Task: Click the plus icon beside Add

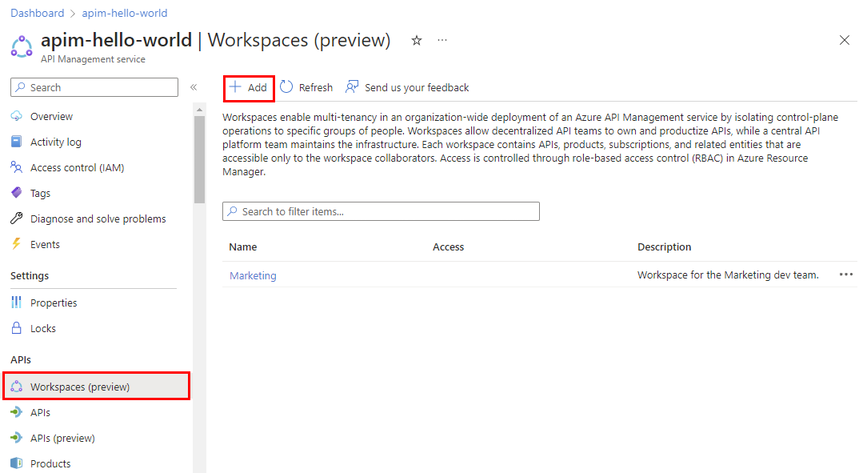Action: (235, 87)
